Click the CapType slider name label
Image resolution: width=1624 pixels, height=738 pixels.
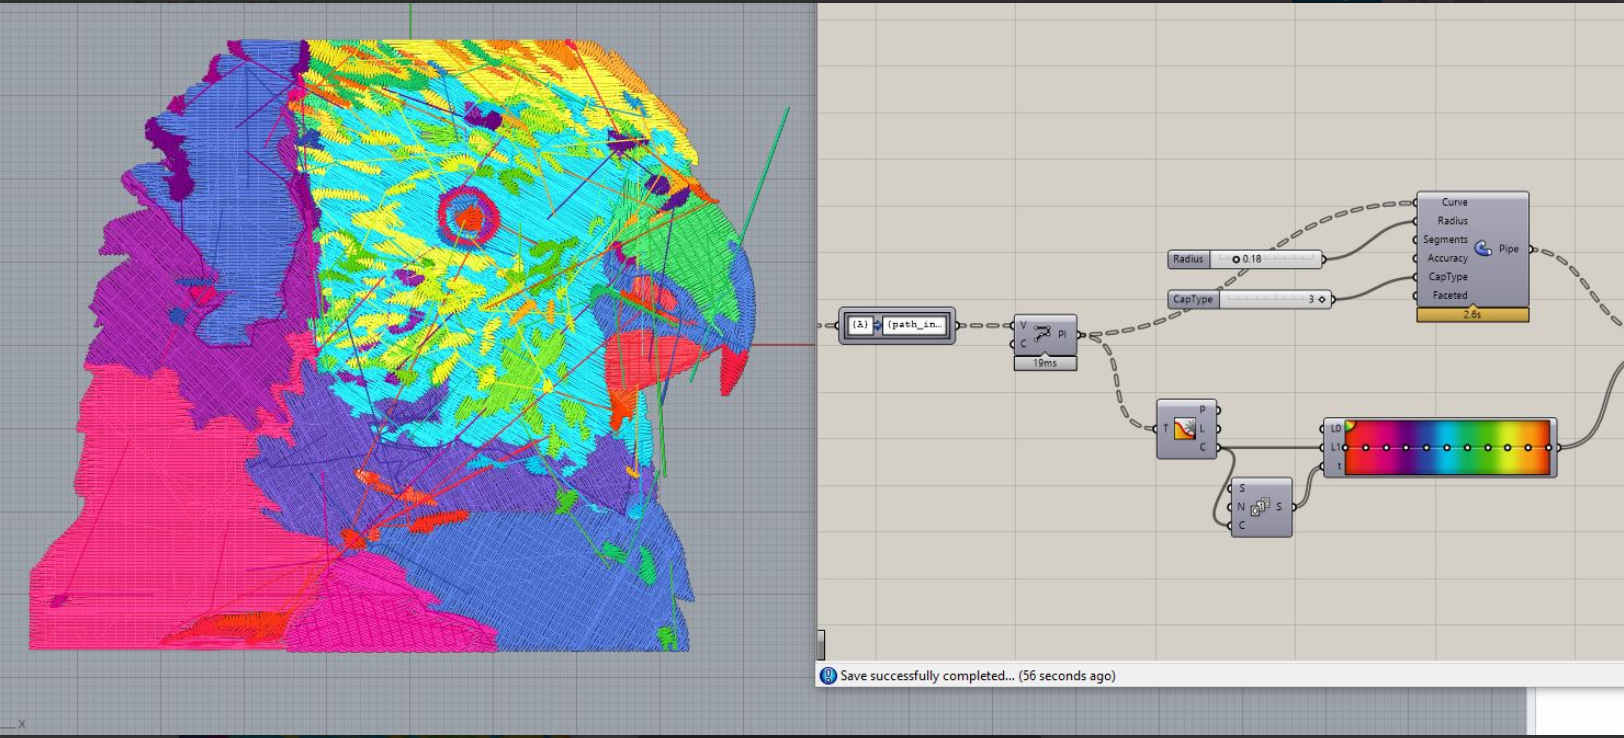(x=1193, y=299)
